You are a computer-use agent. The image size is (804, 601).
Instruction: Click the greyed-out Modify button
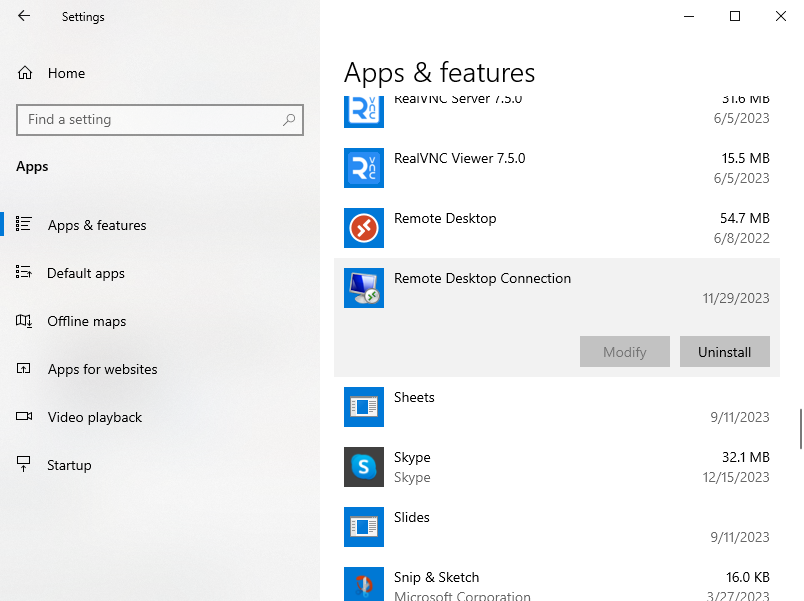tap(624, 352)
